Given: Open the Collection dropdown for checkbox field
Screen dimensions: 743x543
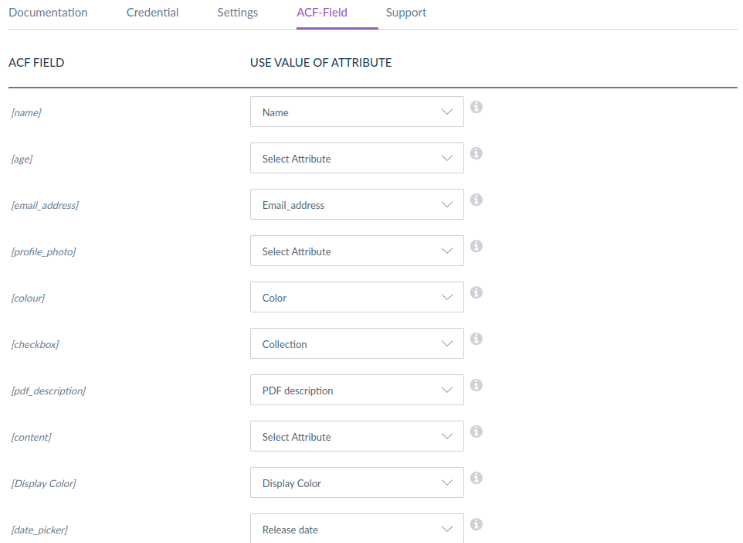Looking at the screenshot, I should pyautogui.click(x=356, y=344).
